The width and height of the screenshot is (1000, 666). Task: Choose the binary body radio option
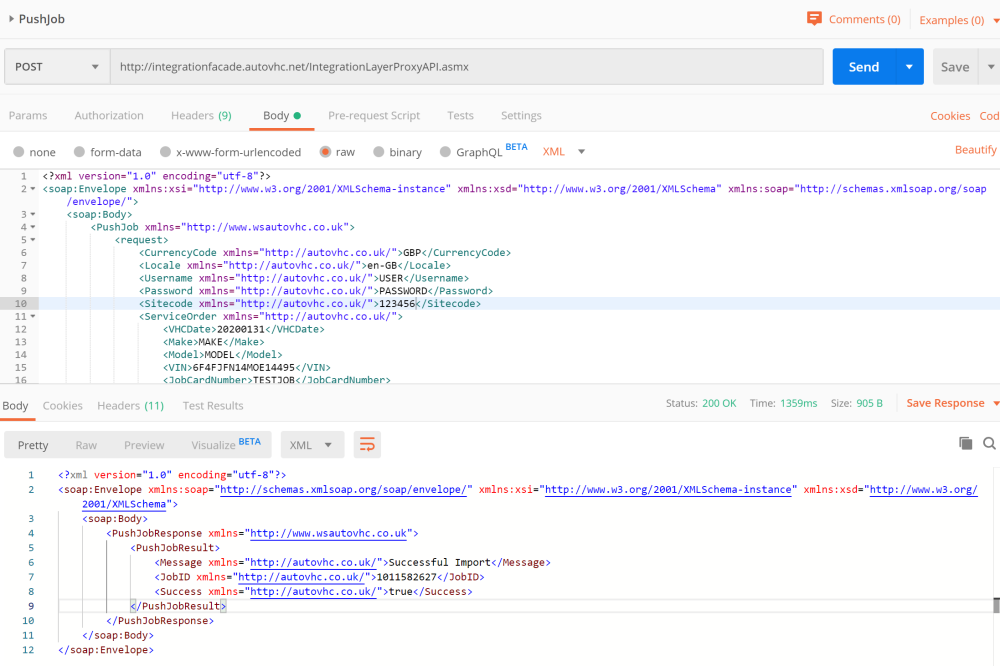(x=379, y=152)
